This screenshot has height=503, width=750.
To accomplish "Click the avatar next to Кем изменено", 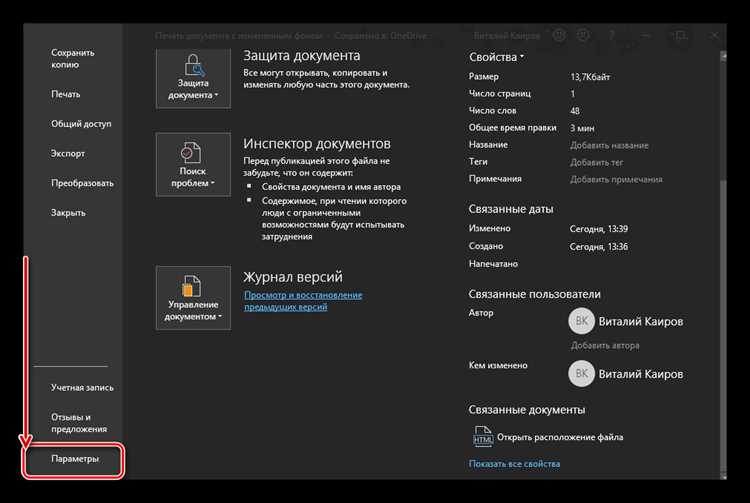I will [581, 373].
